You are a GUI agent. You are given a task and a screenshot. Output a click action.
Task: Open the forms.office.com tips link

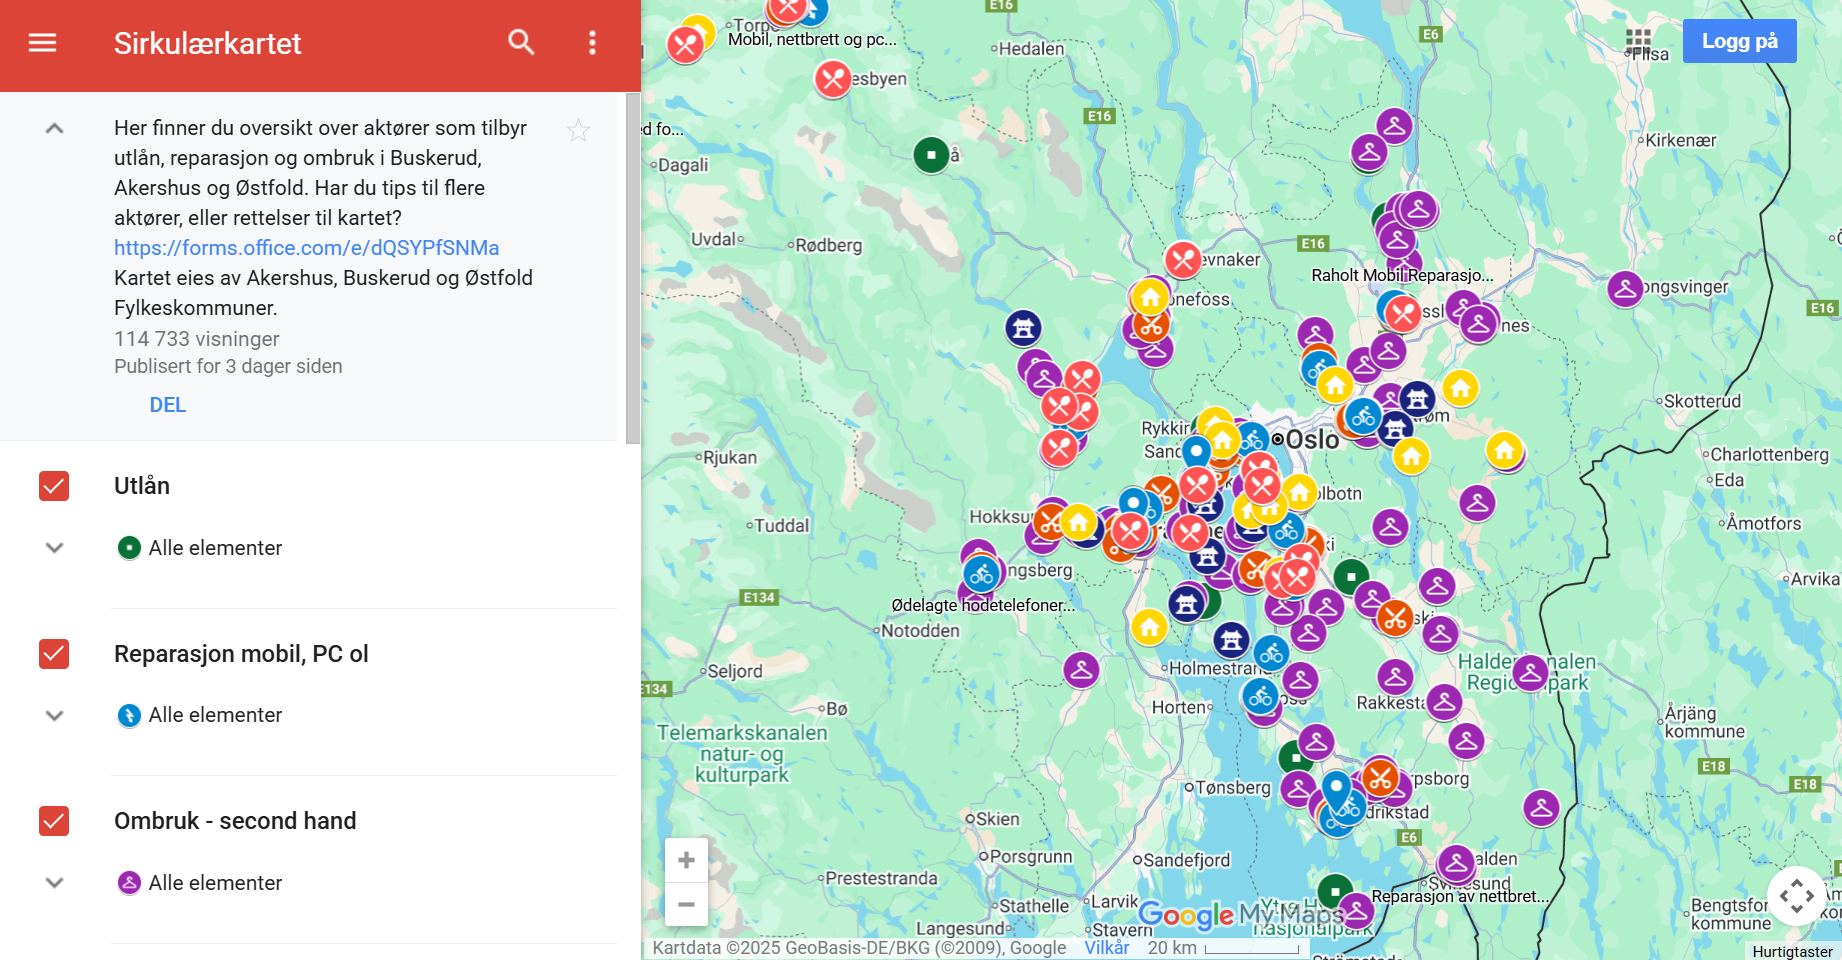[306, 248]
